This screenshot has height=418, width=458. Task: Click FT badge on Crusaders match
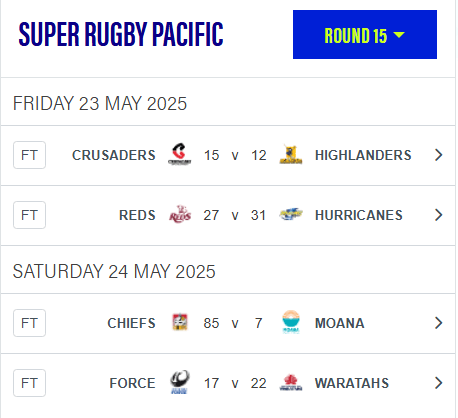click(29, 155)
